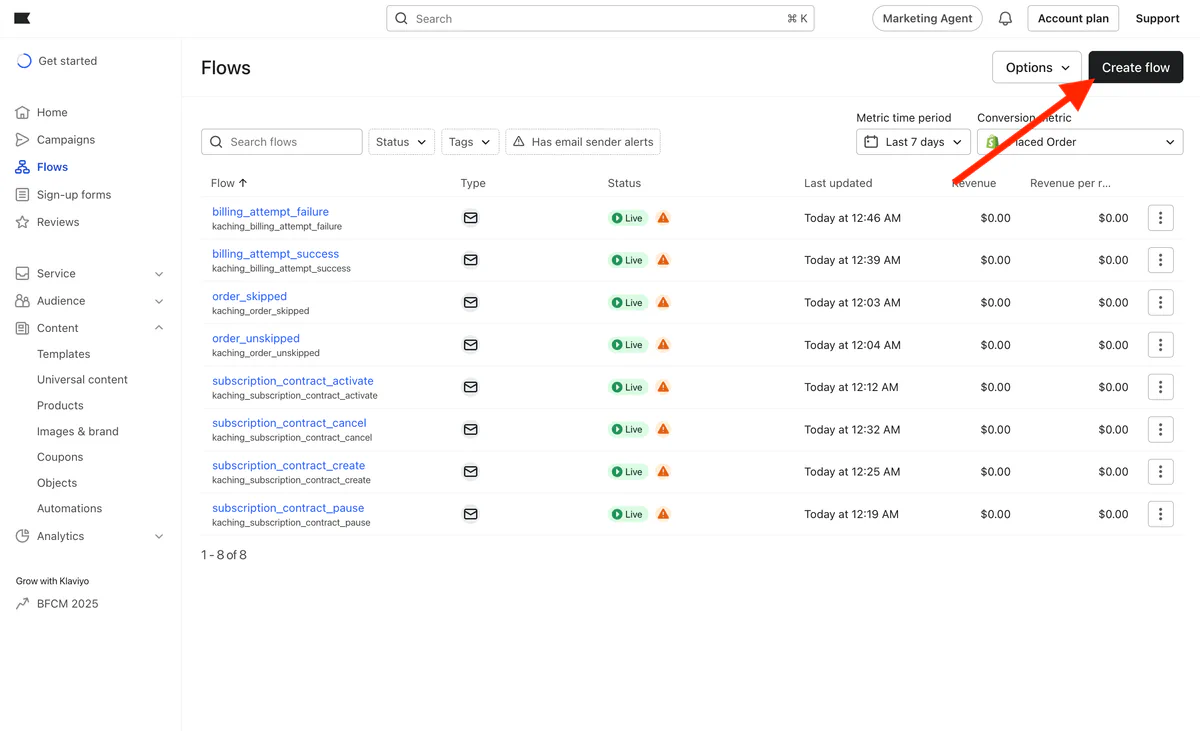The width and height of the screenshot is (1200, 731).
Task: Click warning alert icon for subscription_contract_cancel
Action: click(663, 429)
